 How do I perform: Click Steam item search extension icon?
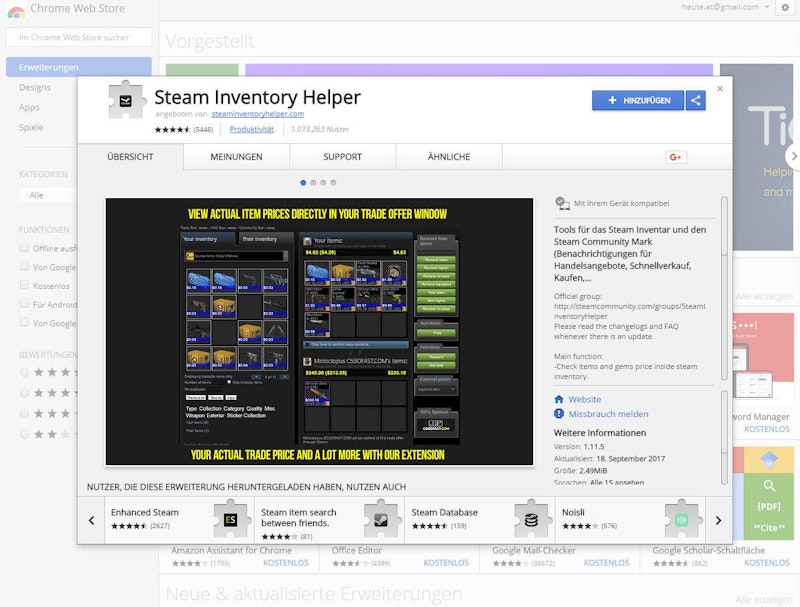tap(382, 519)
